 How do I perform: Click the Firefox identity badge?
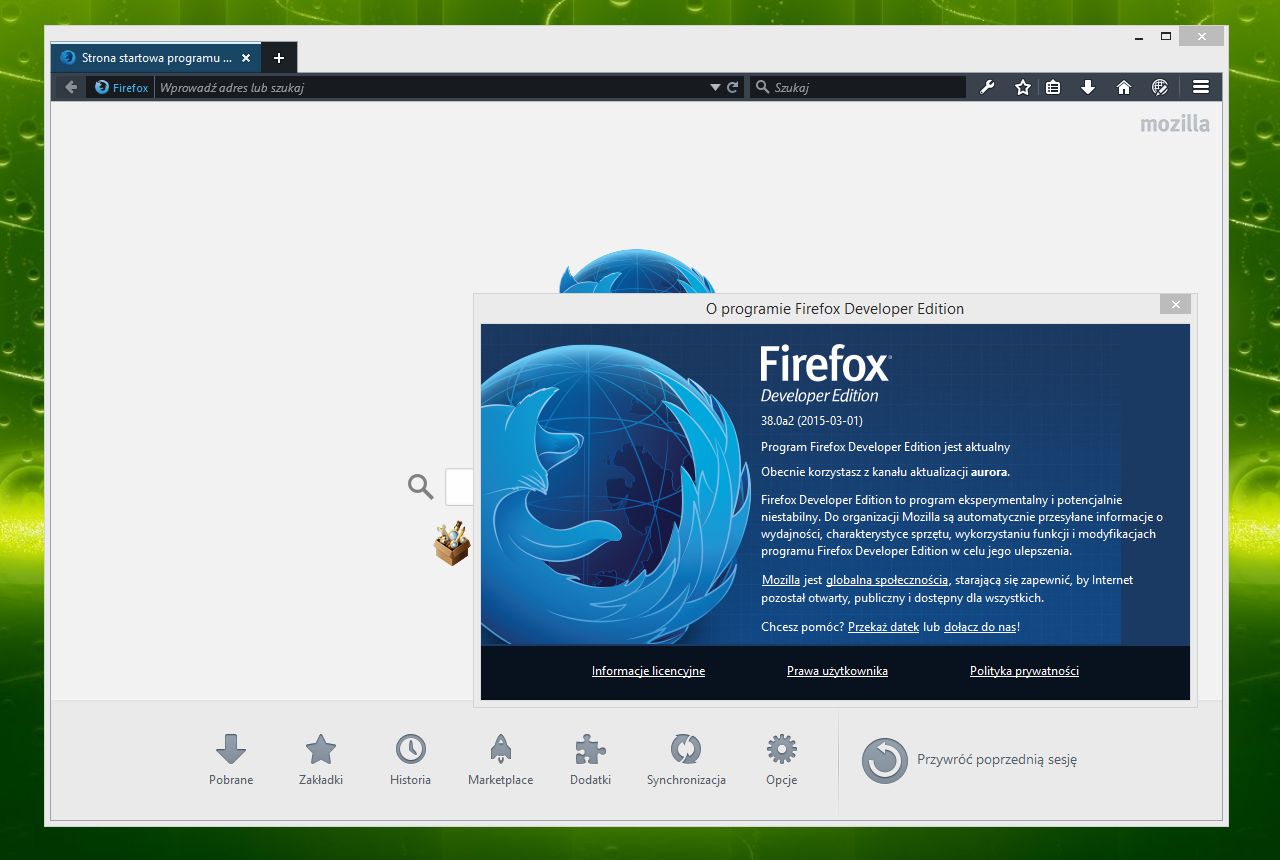[121, 87]
